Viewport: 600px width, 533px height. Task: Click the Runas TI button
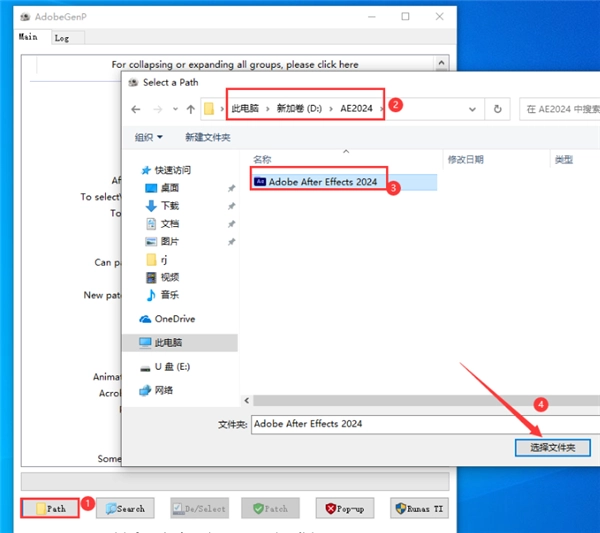click(x=419, y=508)
